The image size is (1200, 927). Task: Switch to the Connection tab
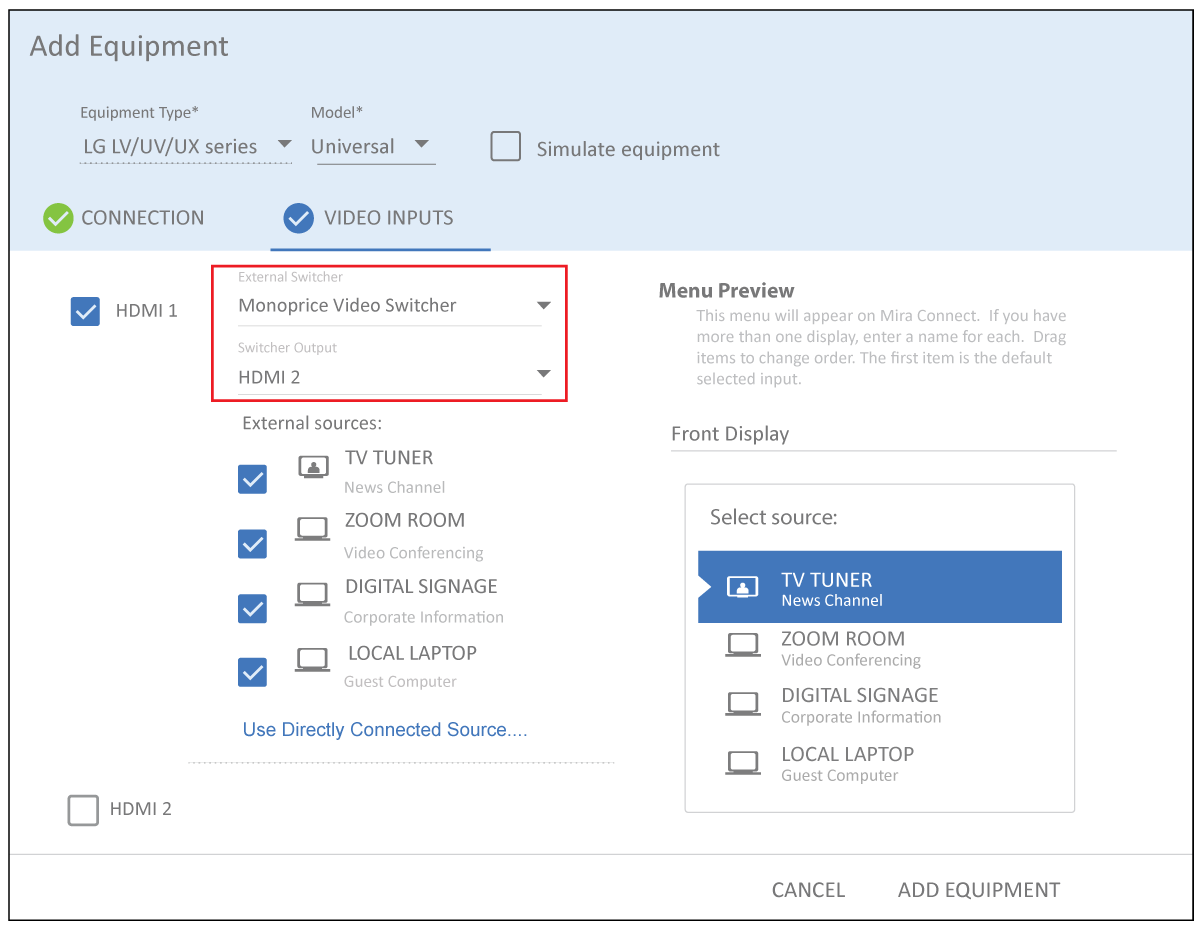124,218
